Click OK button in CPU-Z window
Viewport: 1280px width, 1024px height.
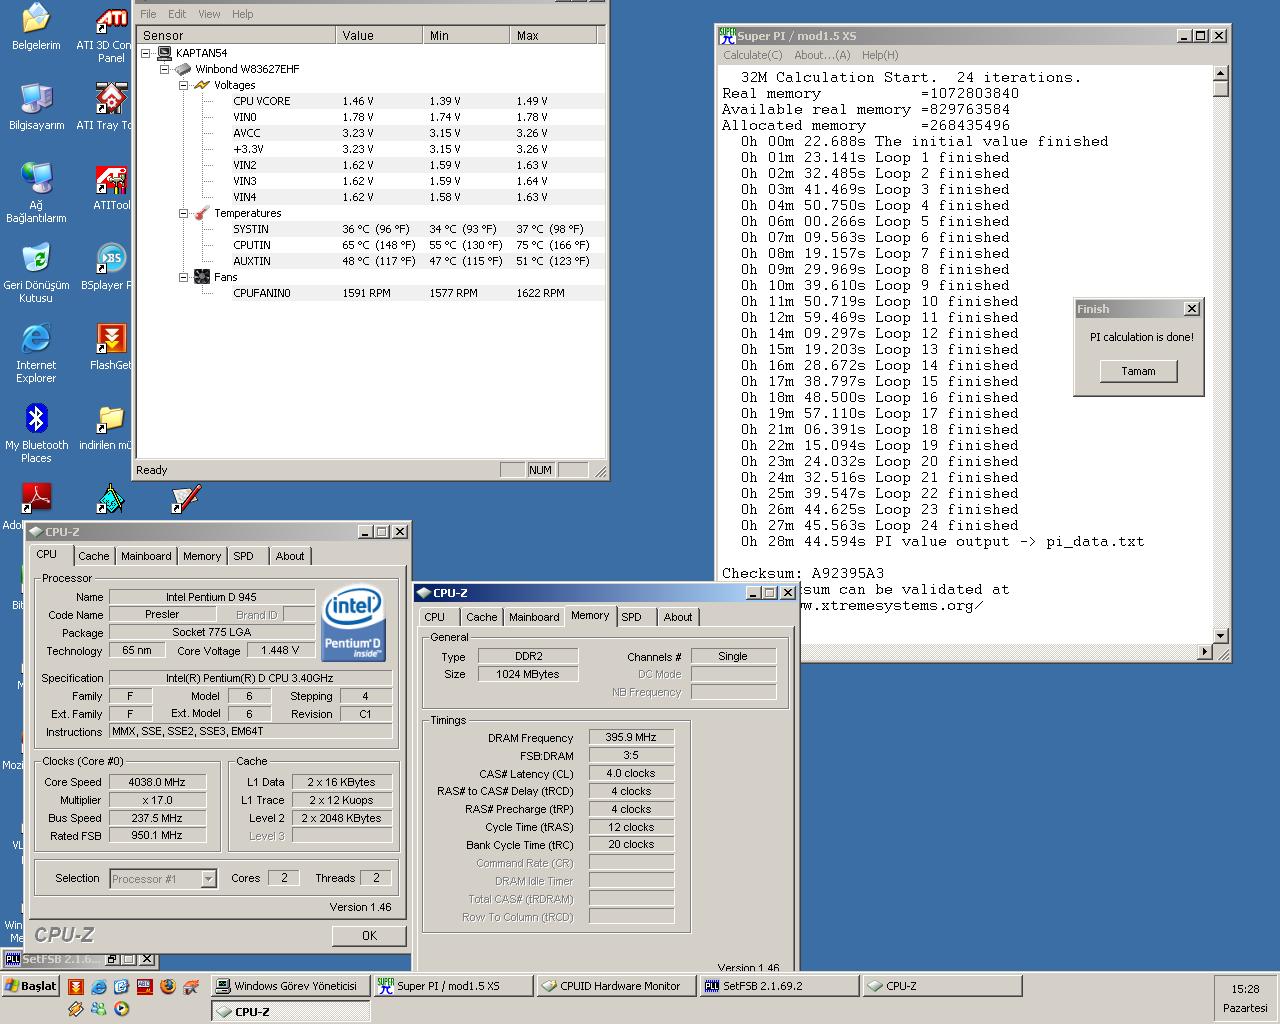coord(369,936)
